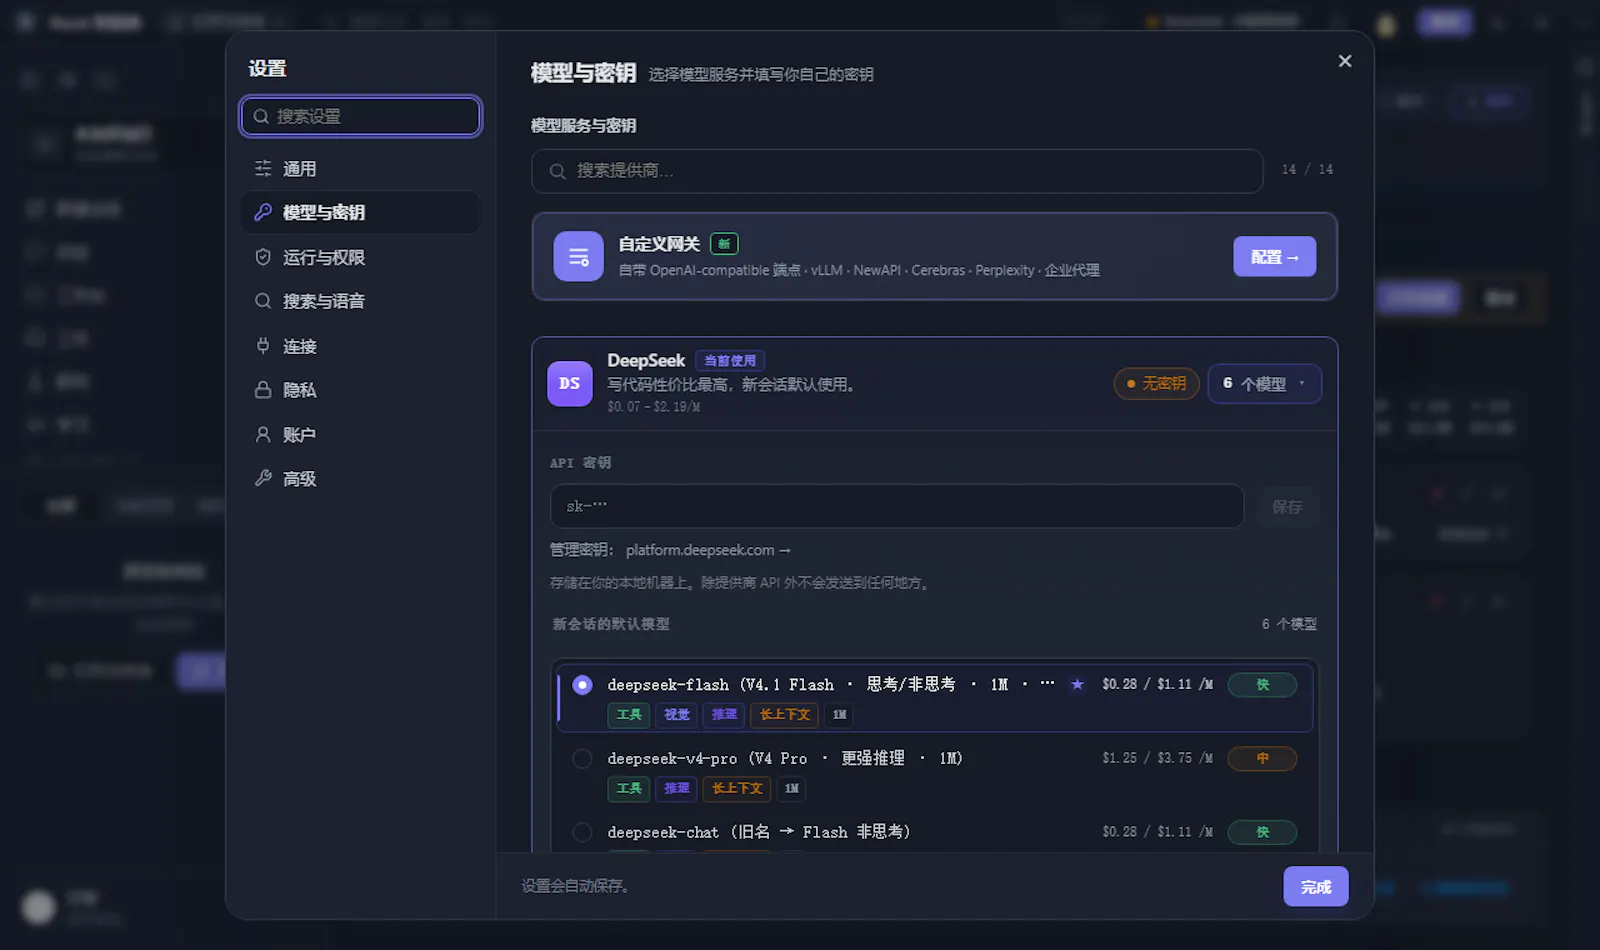Click the 当前使用 badge next to DeepSeek
The image size is (1600, 950).
[730, 361]
